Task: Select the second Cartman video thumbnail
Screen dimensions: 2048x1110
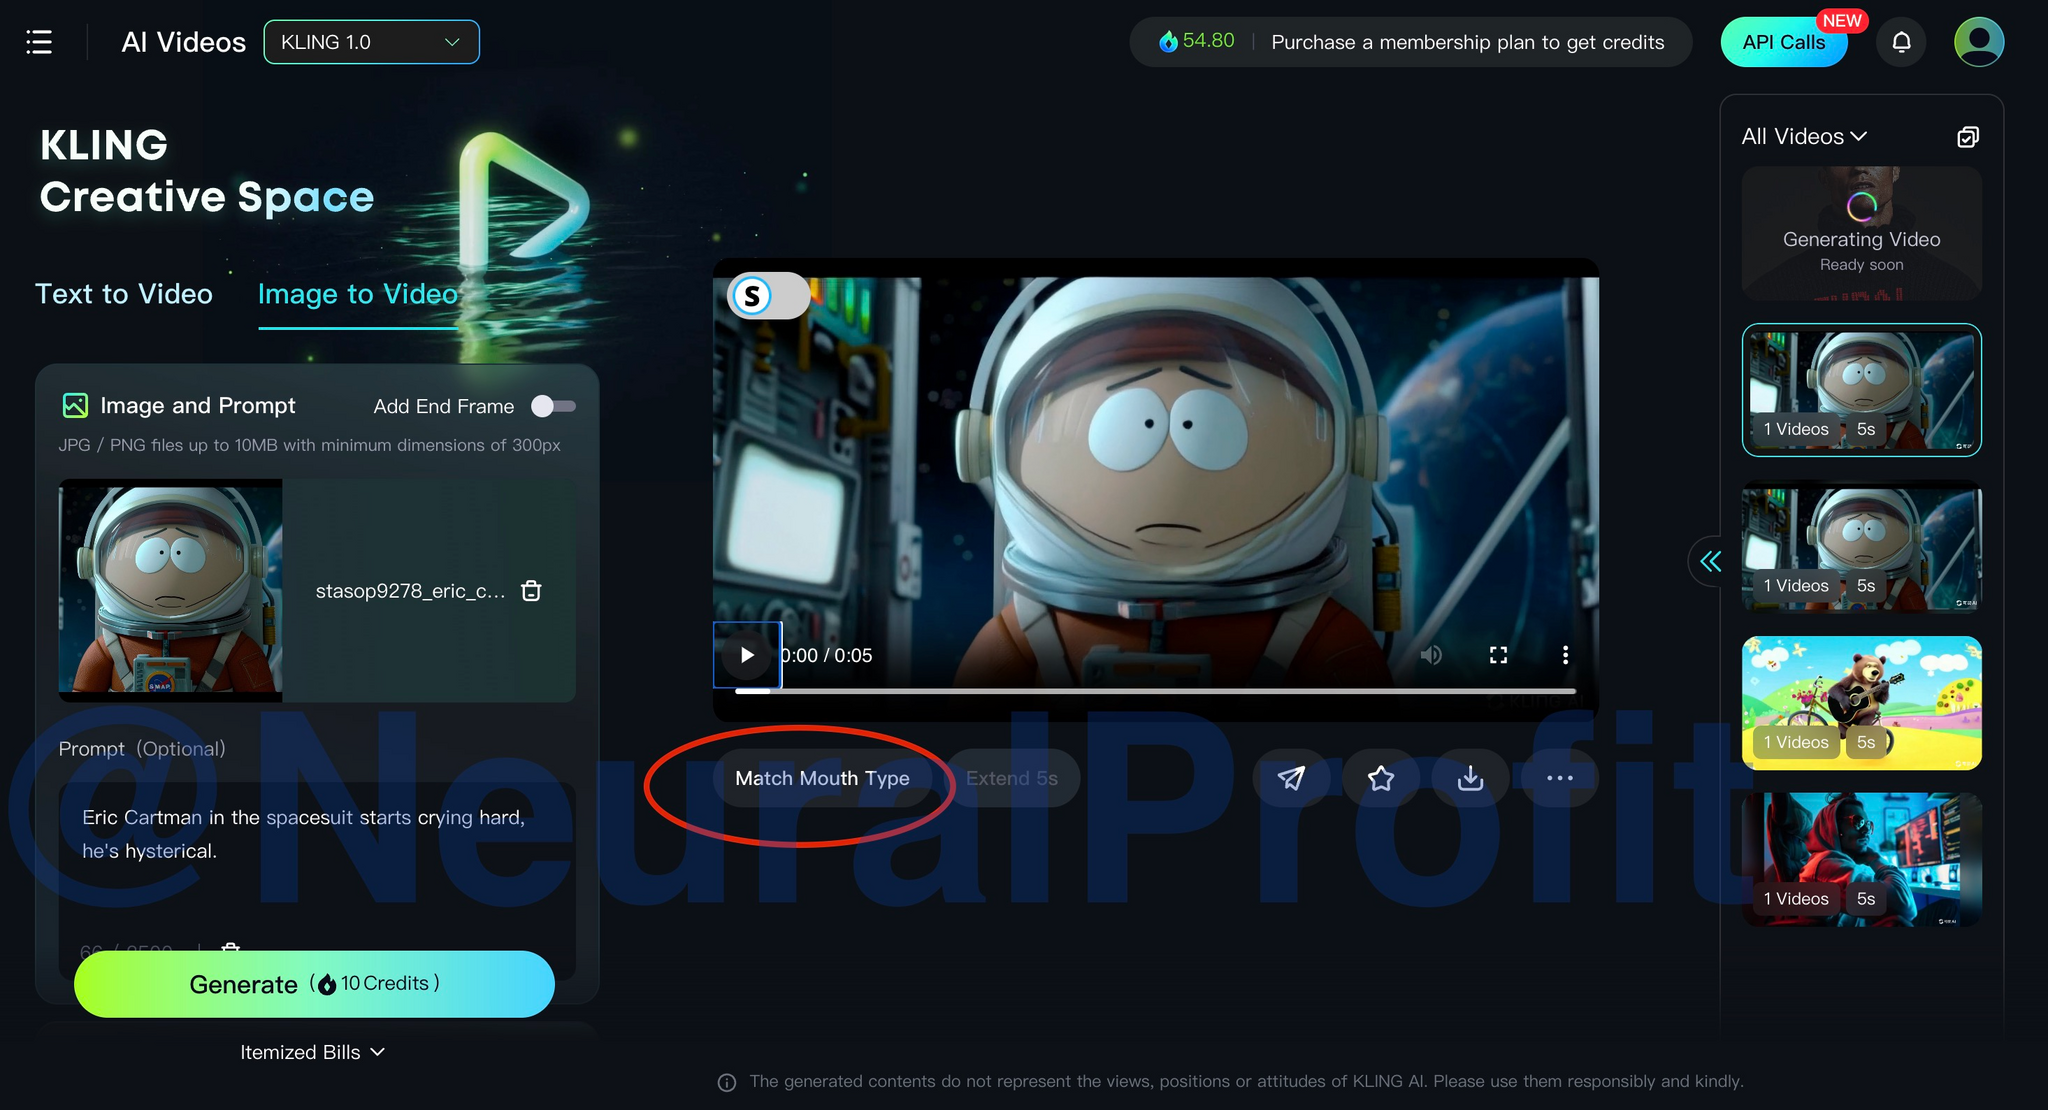Action: [1862, 546]
